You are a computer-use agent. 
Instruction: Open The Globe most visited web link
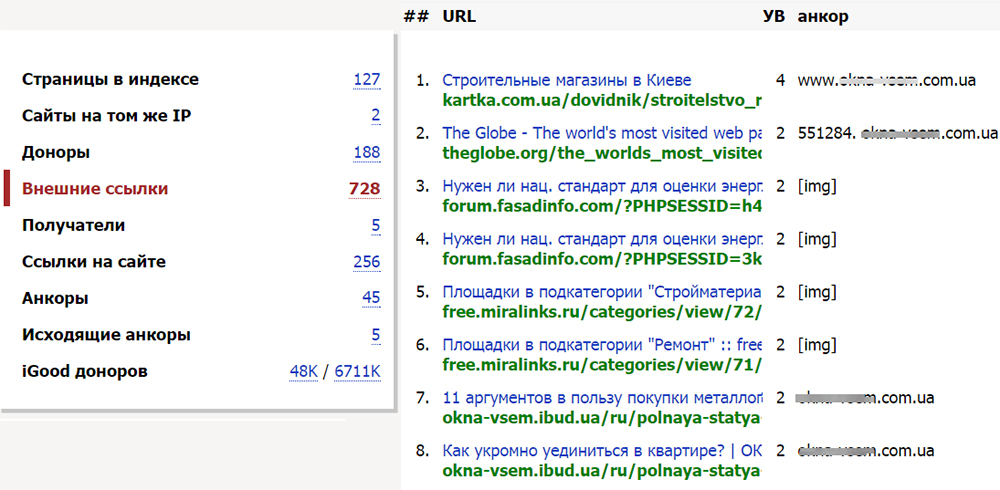click(602, 132)
